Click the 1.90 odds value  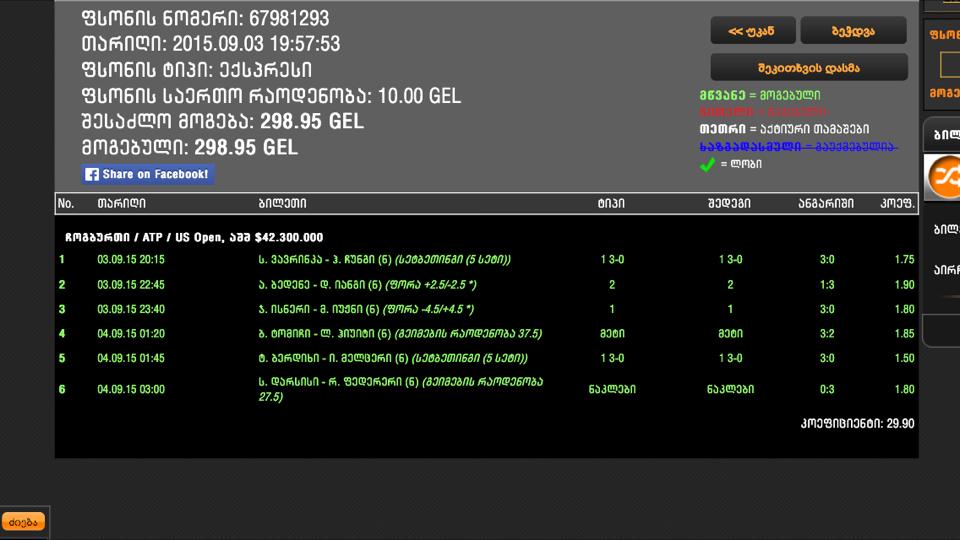tap(904, 285)
